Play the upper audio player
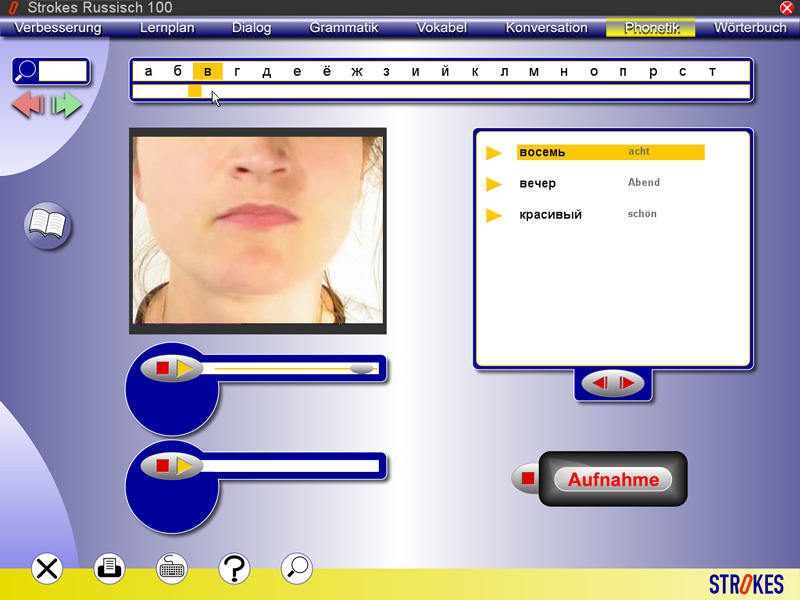The image size is (800, 600). pos(184,368)
